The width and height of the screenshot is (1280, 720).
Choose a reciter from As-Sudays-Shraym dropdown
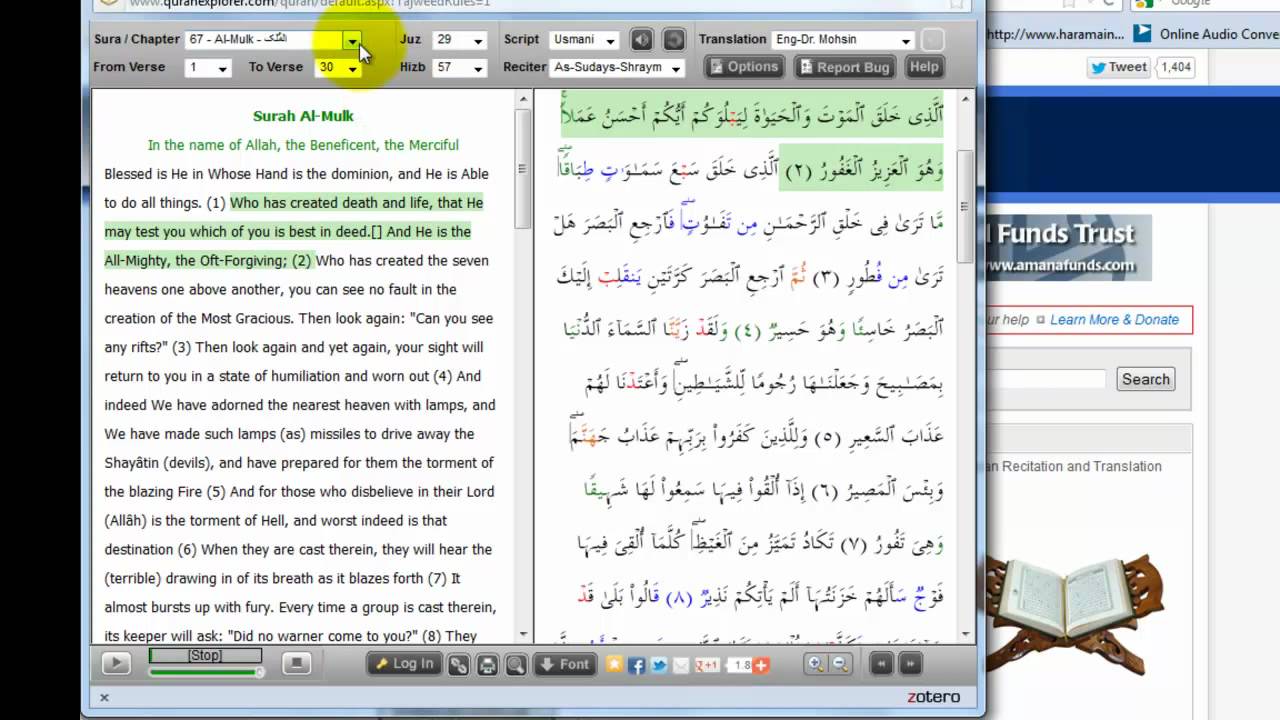pyautogui.click(x=617, y=68)
